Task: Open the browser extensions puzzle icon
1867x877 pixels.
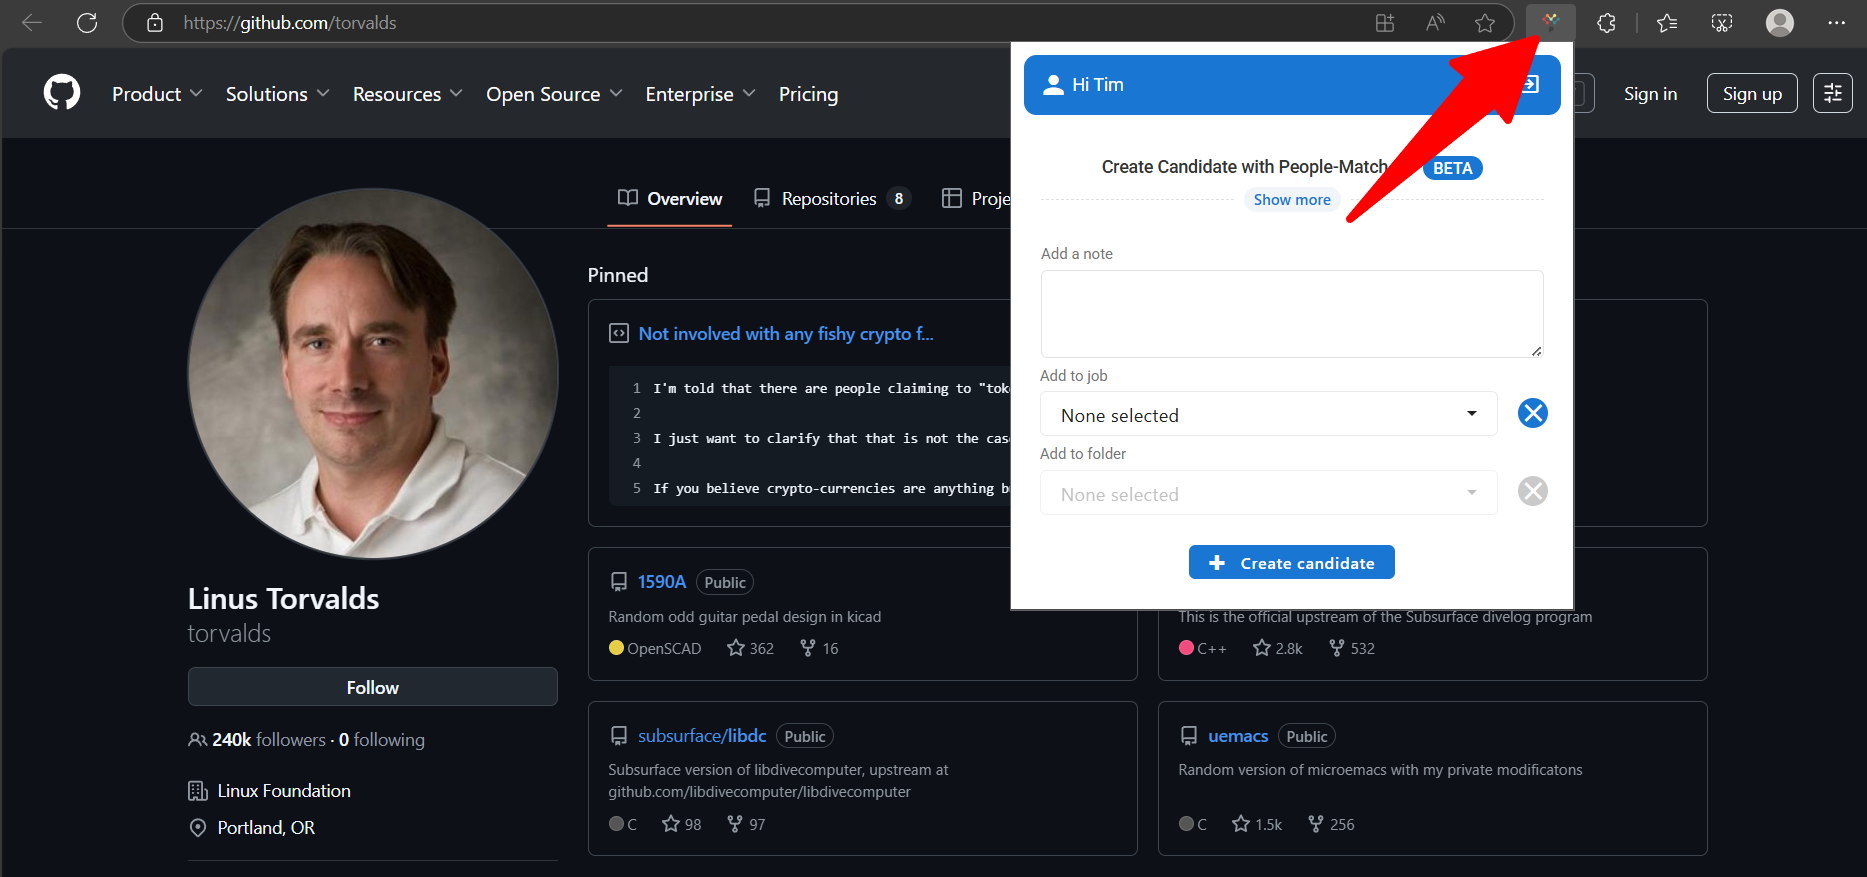Action: point(1606,23)
